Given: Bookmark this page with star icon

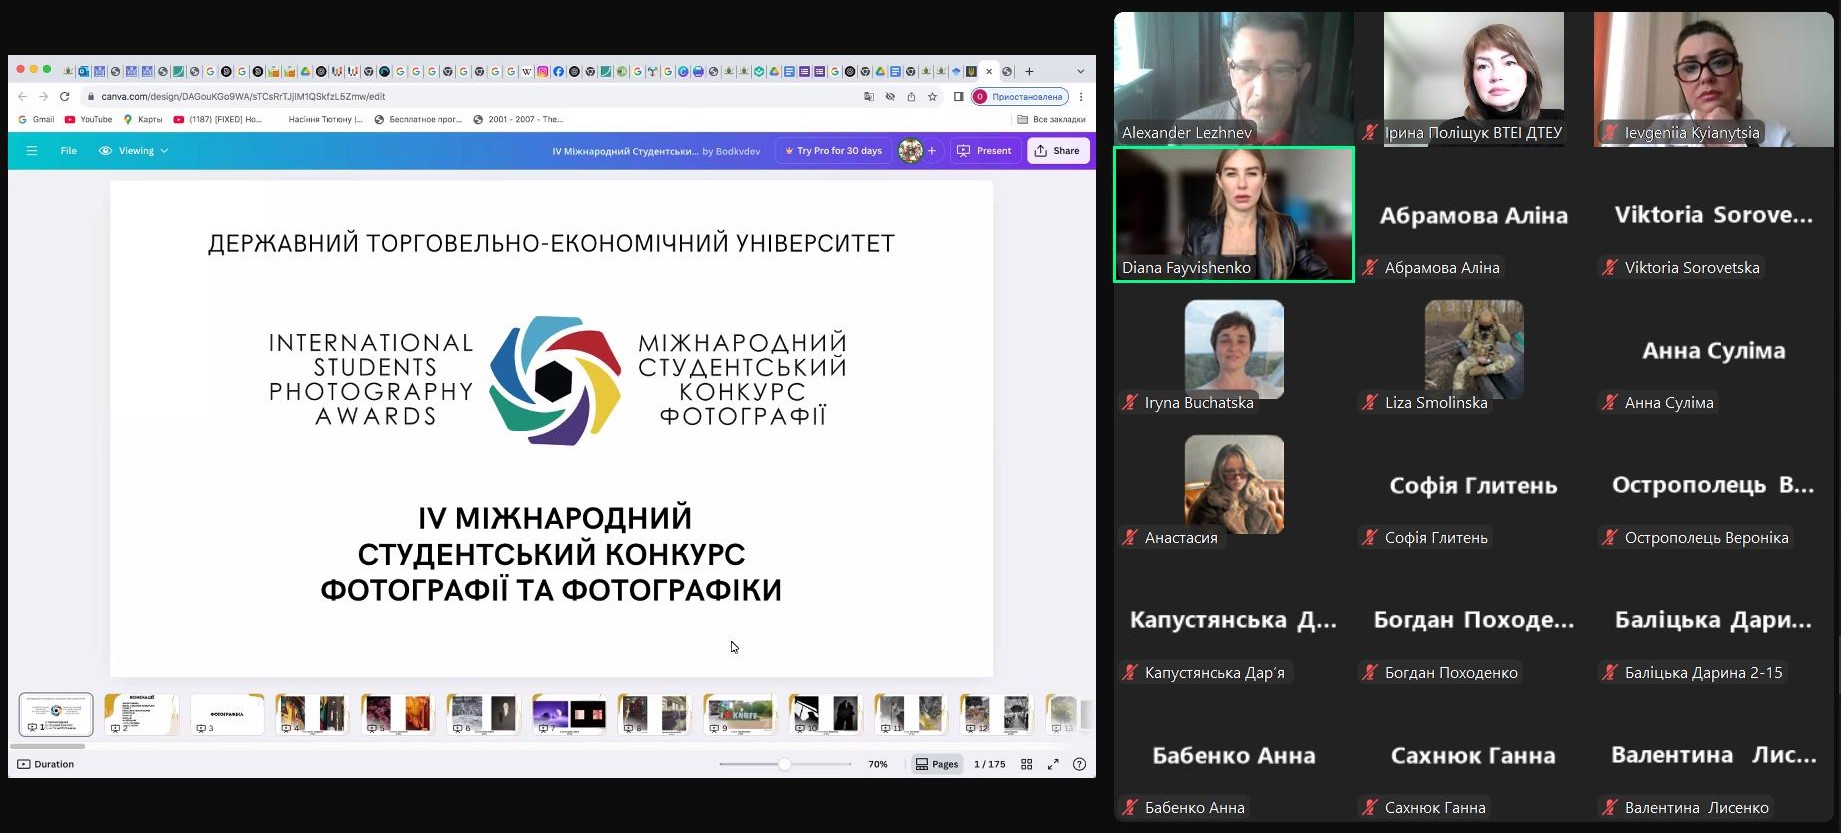Looking at the screenshot, I should (x=932, y=97).
